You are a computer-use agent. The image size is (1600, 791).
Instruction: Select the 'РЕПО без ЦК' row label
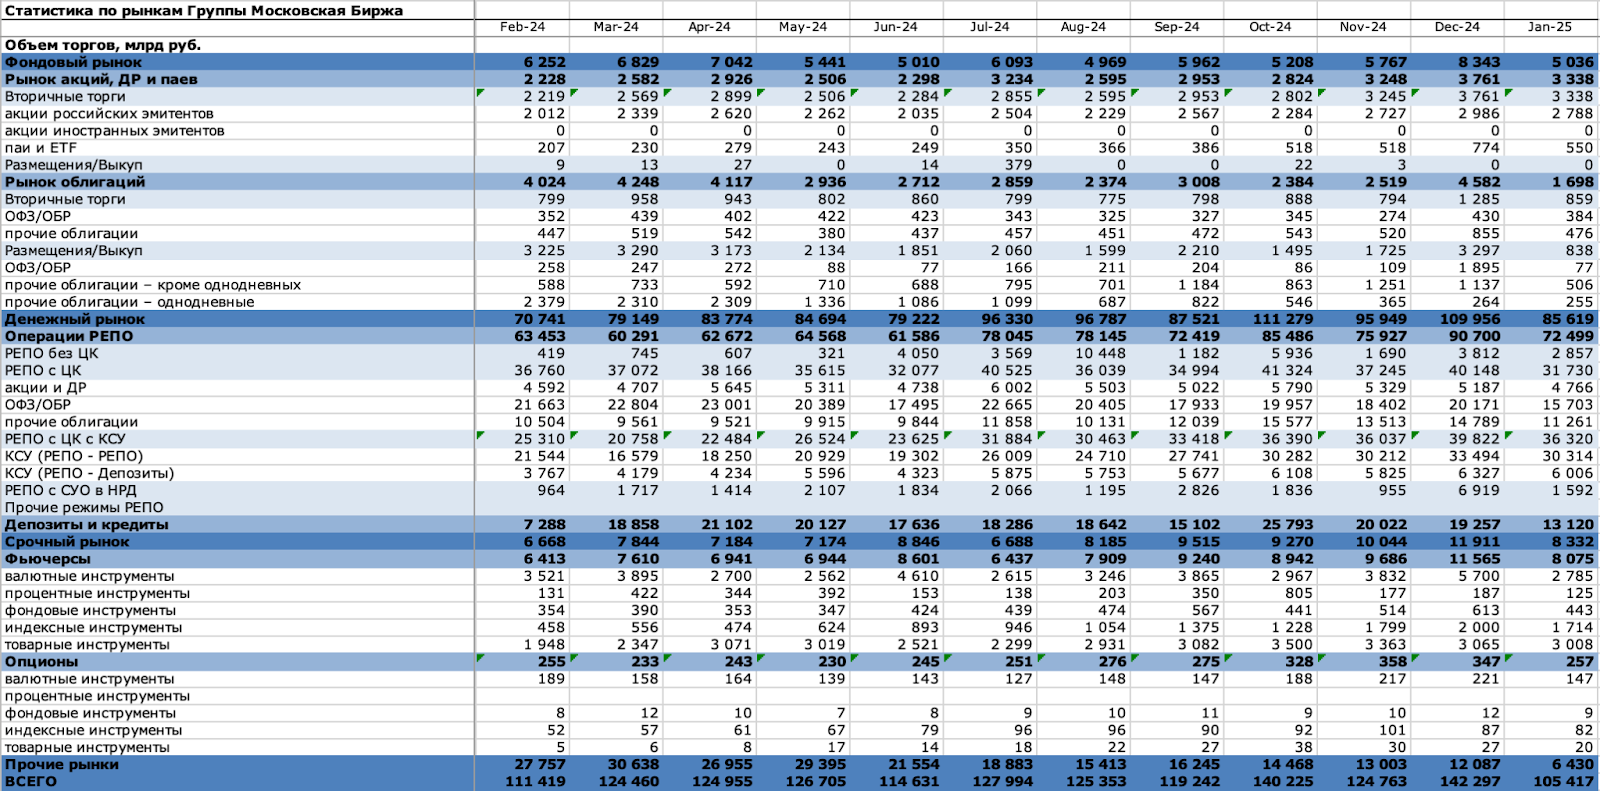pyautogui.click(x=51, y=353)
